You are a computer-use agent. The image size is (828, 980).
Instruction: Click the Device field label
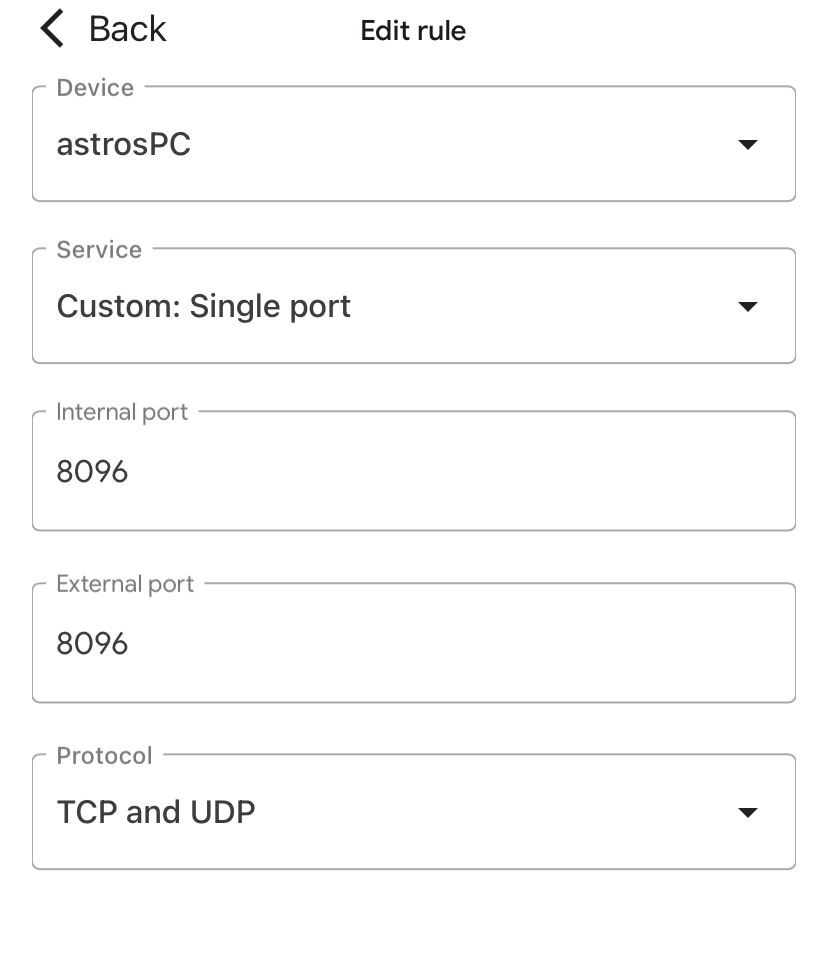95,88
